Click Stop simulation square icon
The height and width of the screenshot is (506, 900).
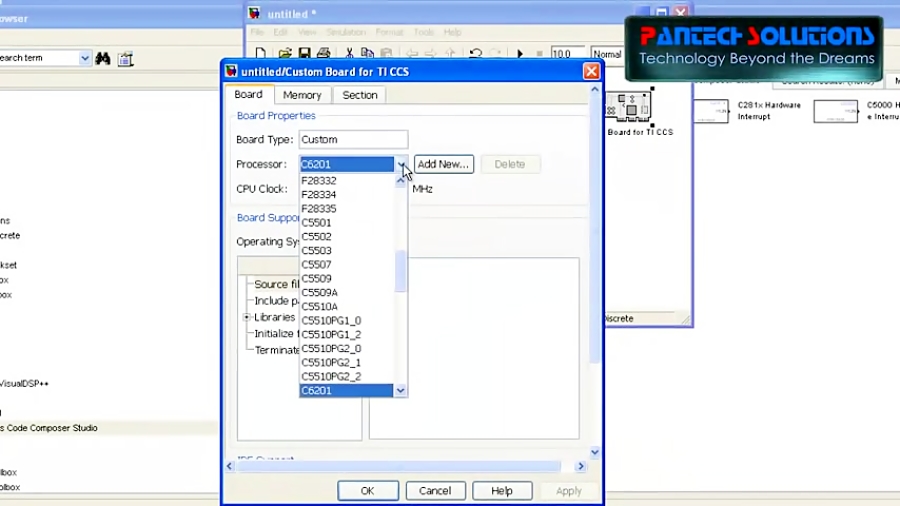[x=539, y=54]
